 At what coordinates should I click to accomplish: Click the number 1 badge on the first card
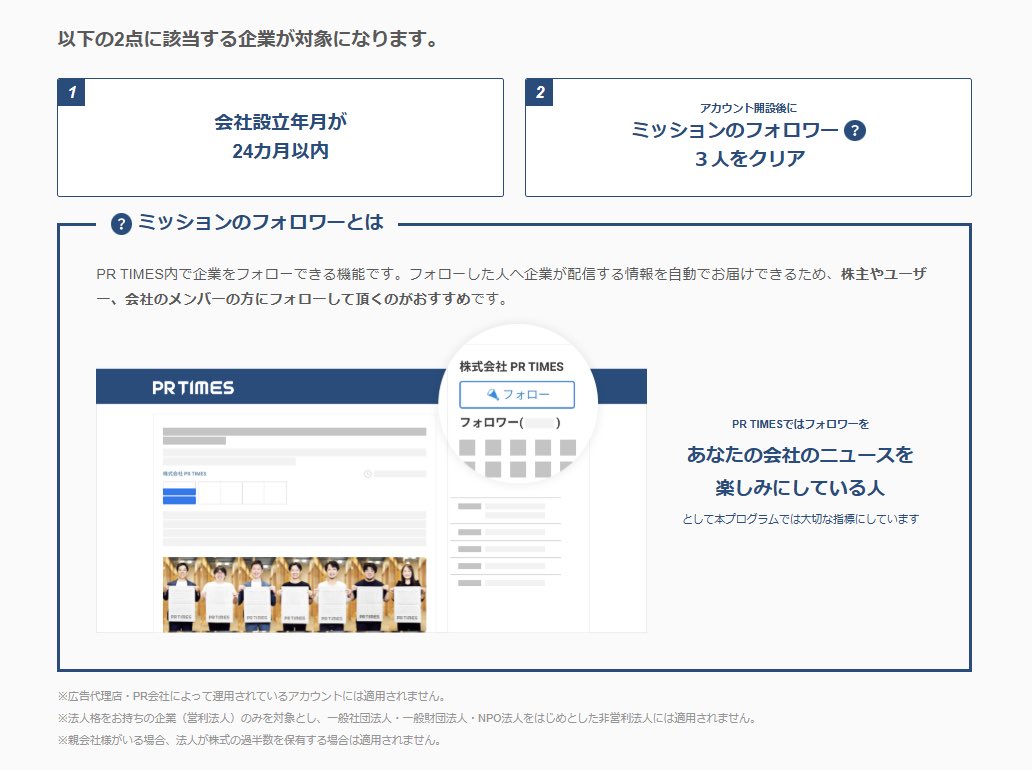click(x=72, y=93)
